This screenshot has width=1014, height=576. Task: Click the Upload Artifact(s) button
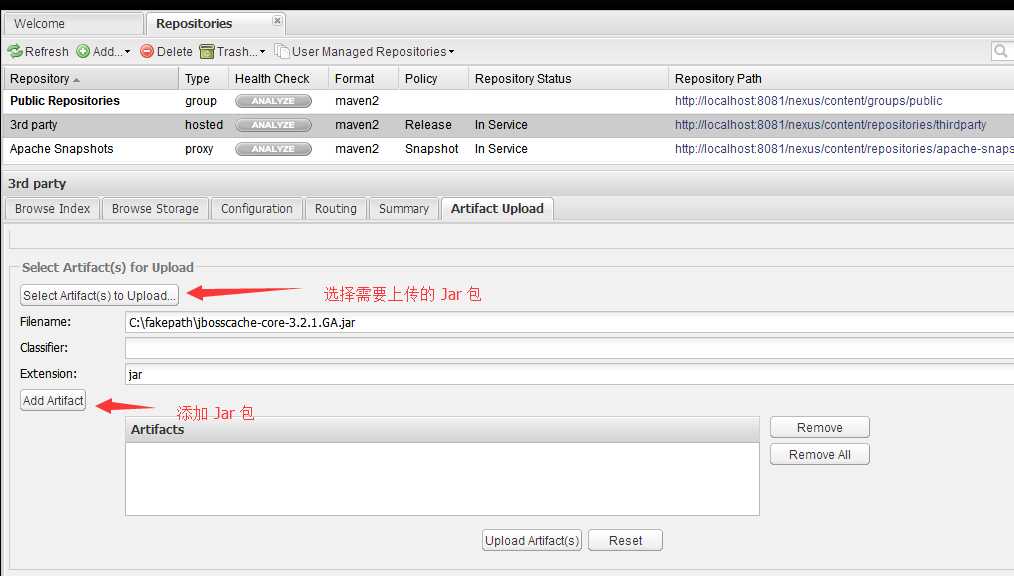coord(532,540)
